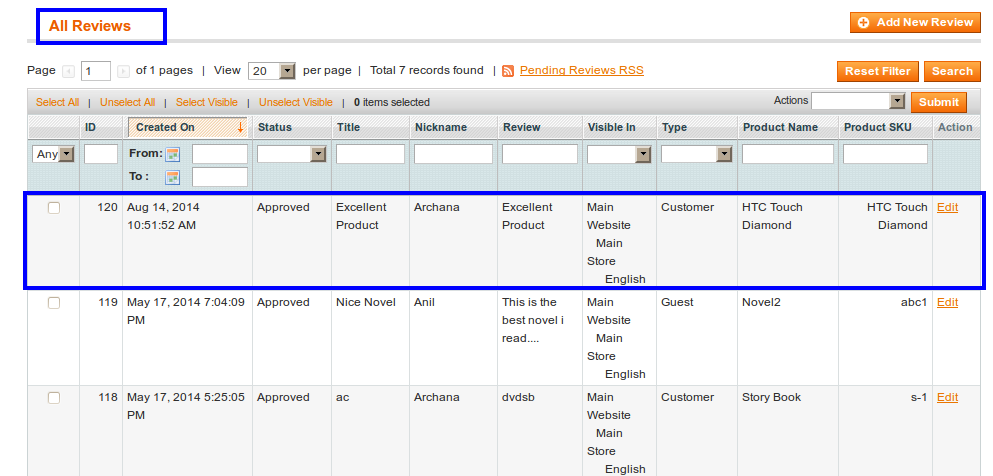Click the next page arrow icon
This screenshot has width=993, height=476.
tap(123, 71)
